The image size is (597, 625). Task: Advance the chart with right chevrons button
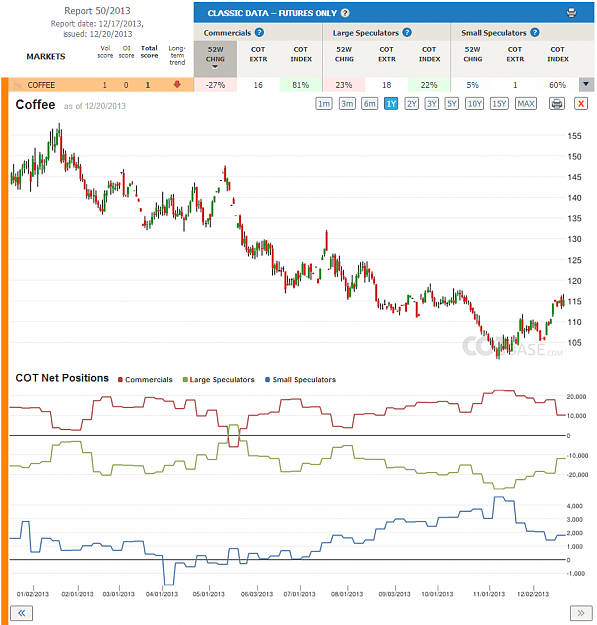pyautogui.click(x=581, y=613)
